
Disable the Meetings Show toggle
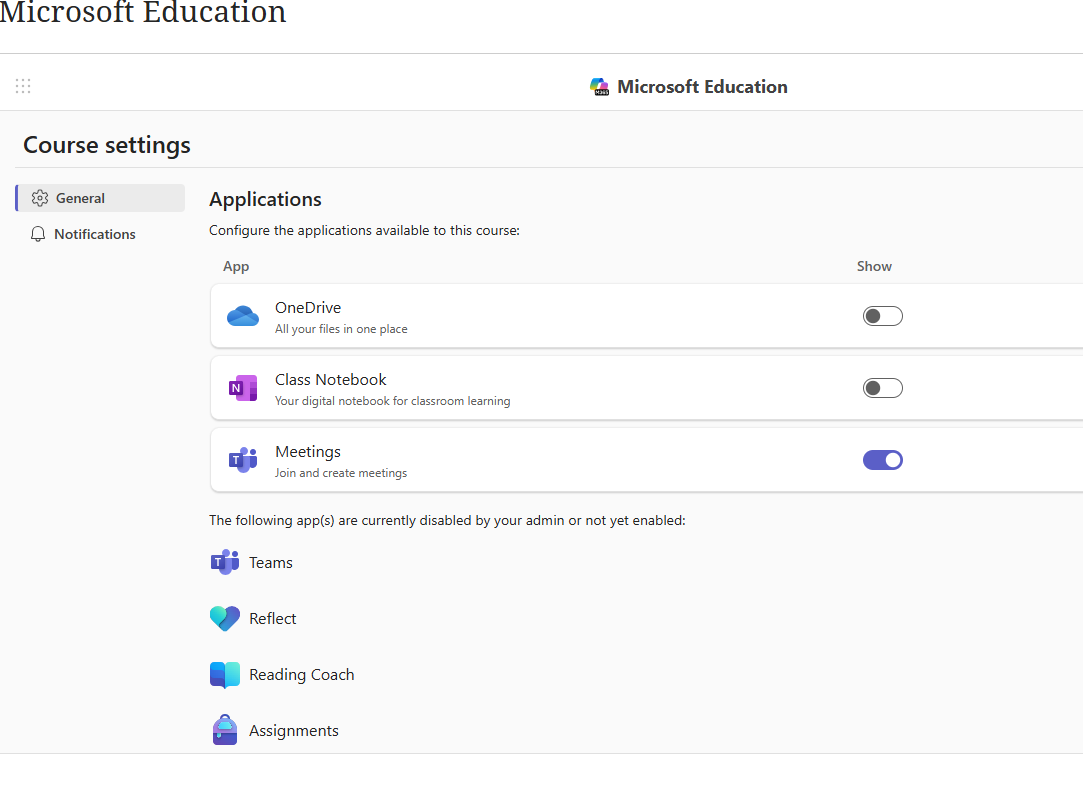tap(883, 459)
